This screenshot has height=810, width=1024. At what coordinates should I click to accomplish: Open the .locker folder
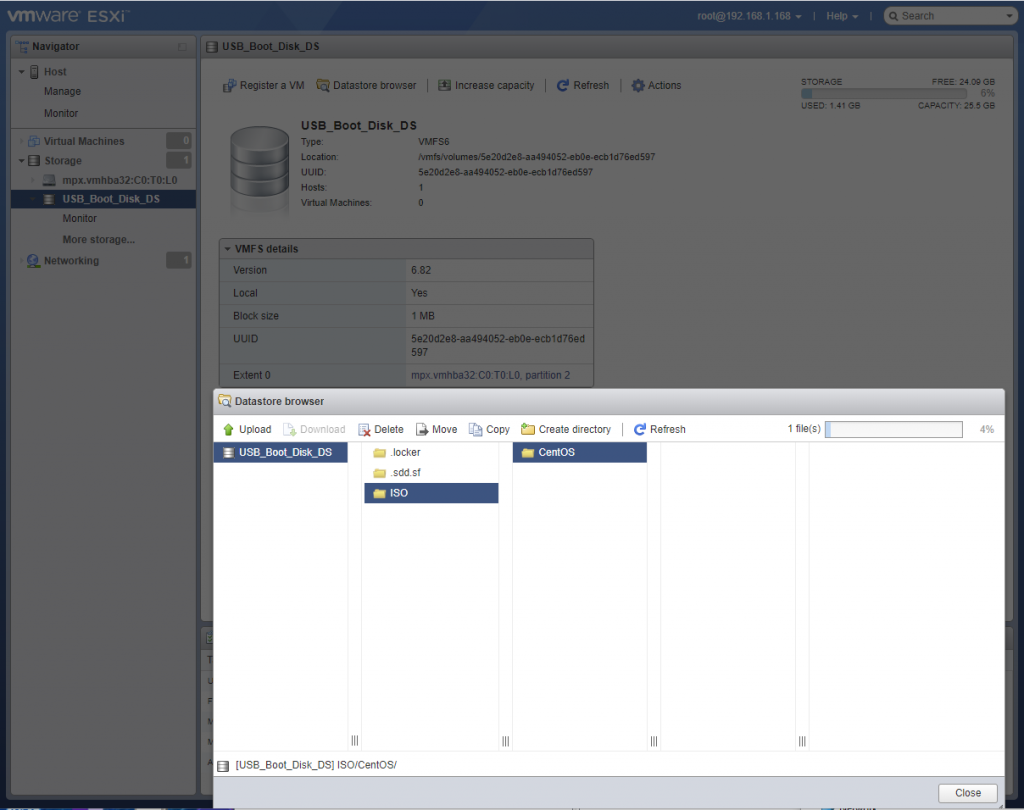405,452
